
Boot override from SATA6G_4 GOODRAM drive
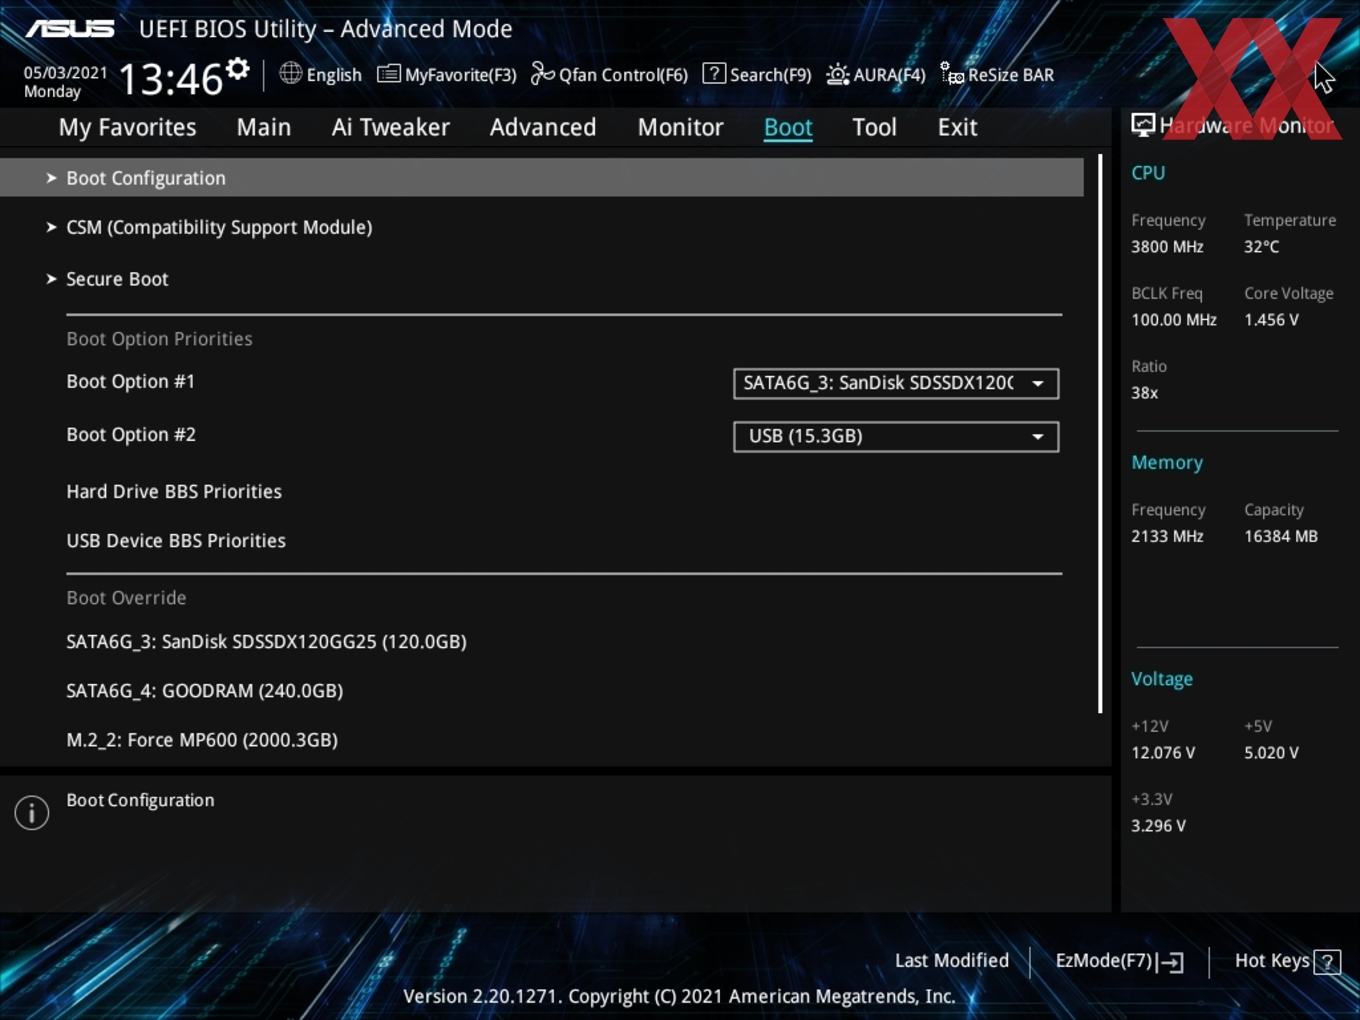pos(205,690)
